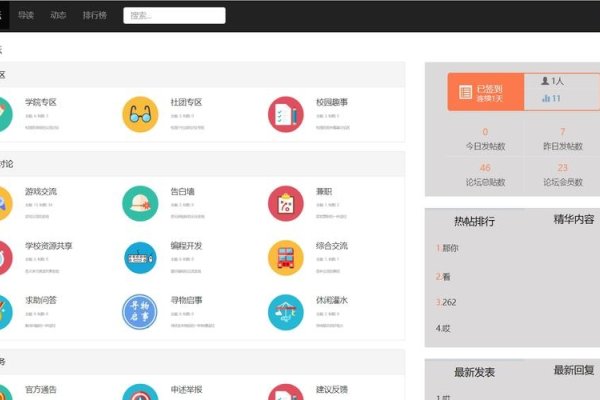Image resolution: width=600 pixels, height=400 pixels.
Task: Open the 校园趣事 forum link
Action: tap(332, 102)
